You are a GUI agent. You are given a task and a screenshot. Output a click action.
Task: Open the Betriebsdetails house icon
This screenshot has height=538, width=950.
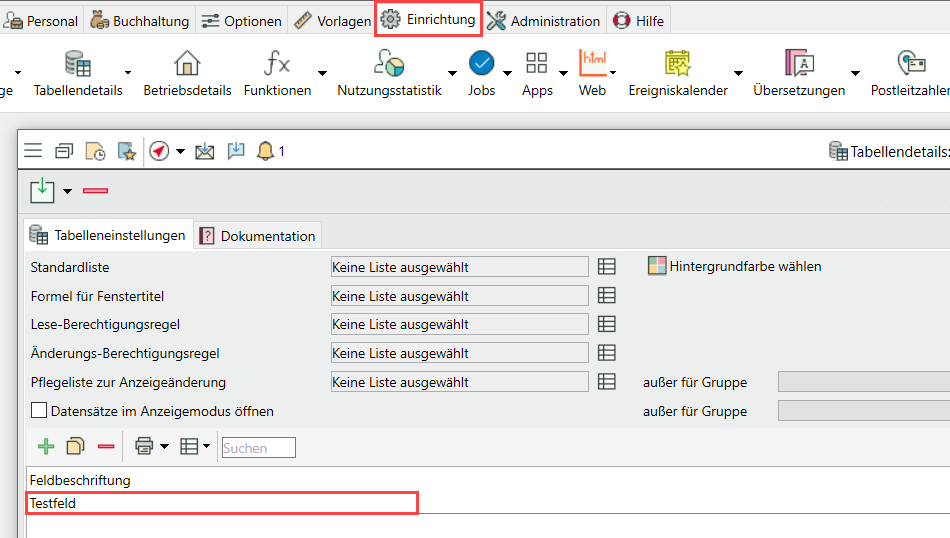(187, 64)
